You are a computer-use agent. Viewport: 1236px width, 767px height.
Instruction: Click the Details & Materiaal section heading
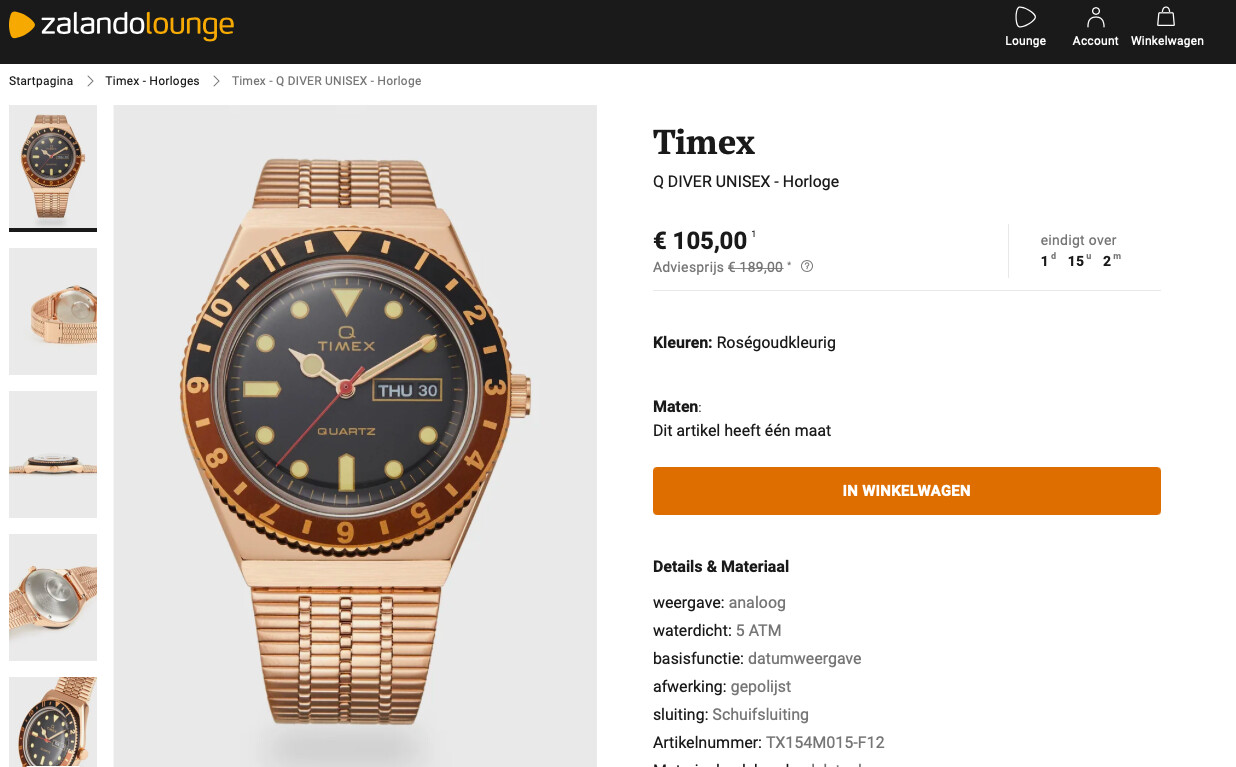(721, 566)
